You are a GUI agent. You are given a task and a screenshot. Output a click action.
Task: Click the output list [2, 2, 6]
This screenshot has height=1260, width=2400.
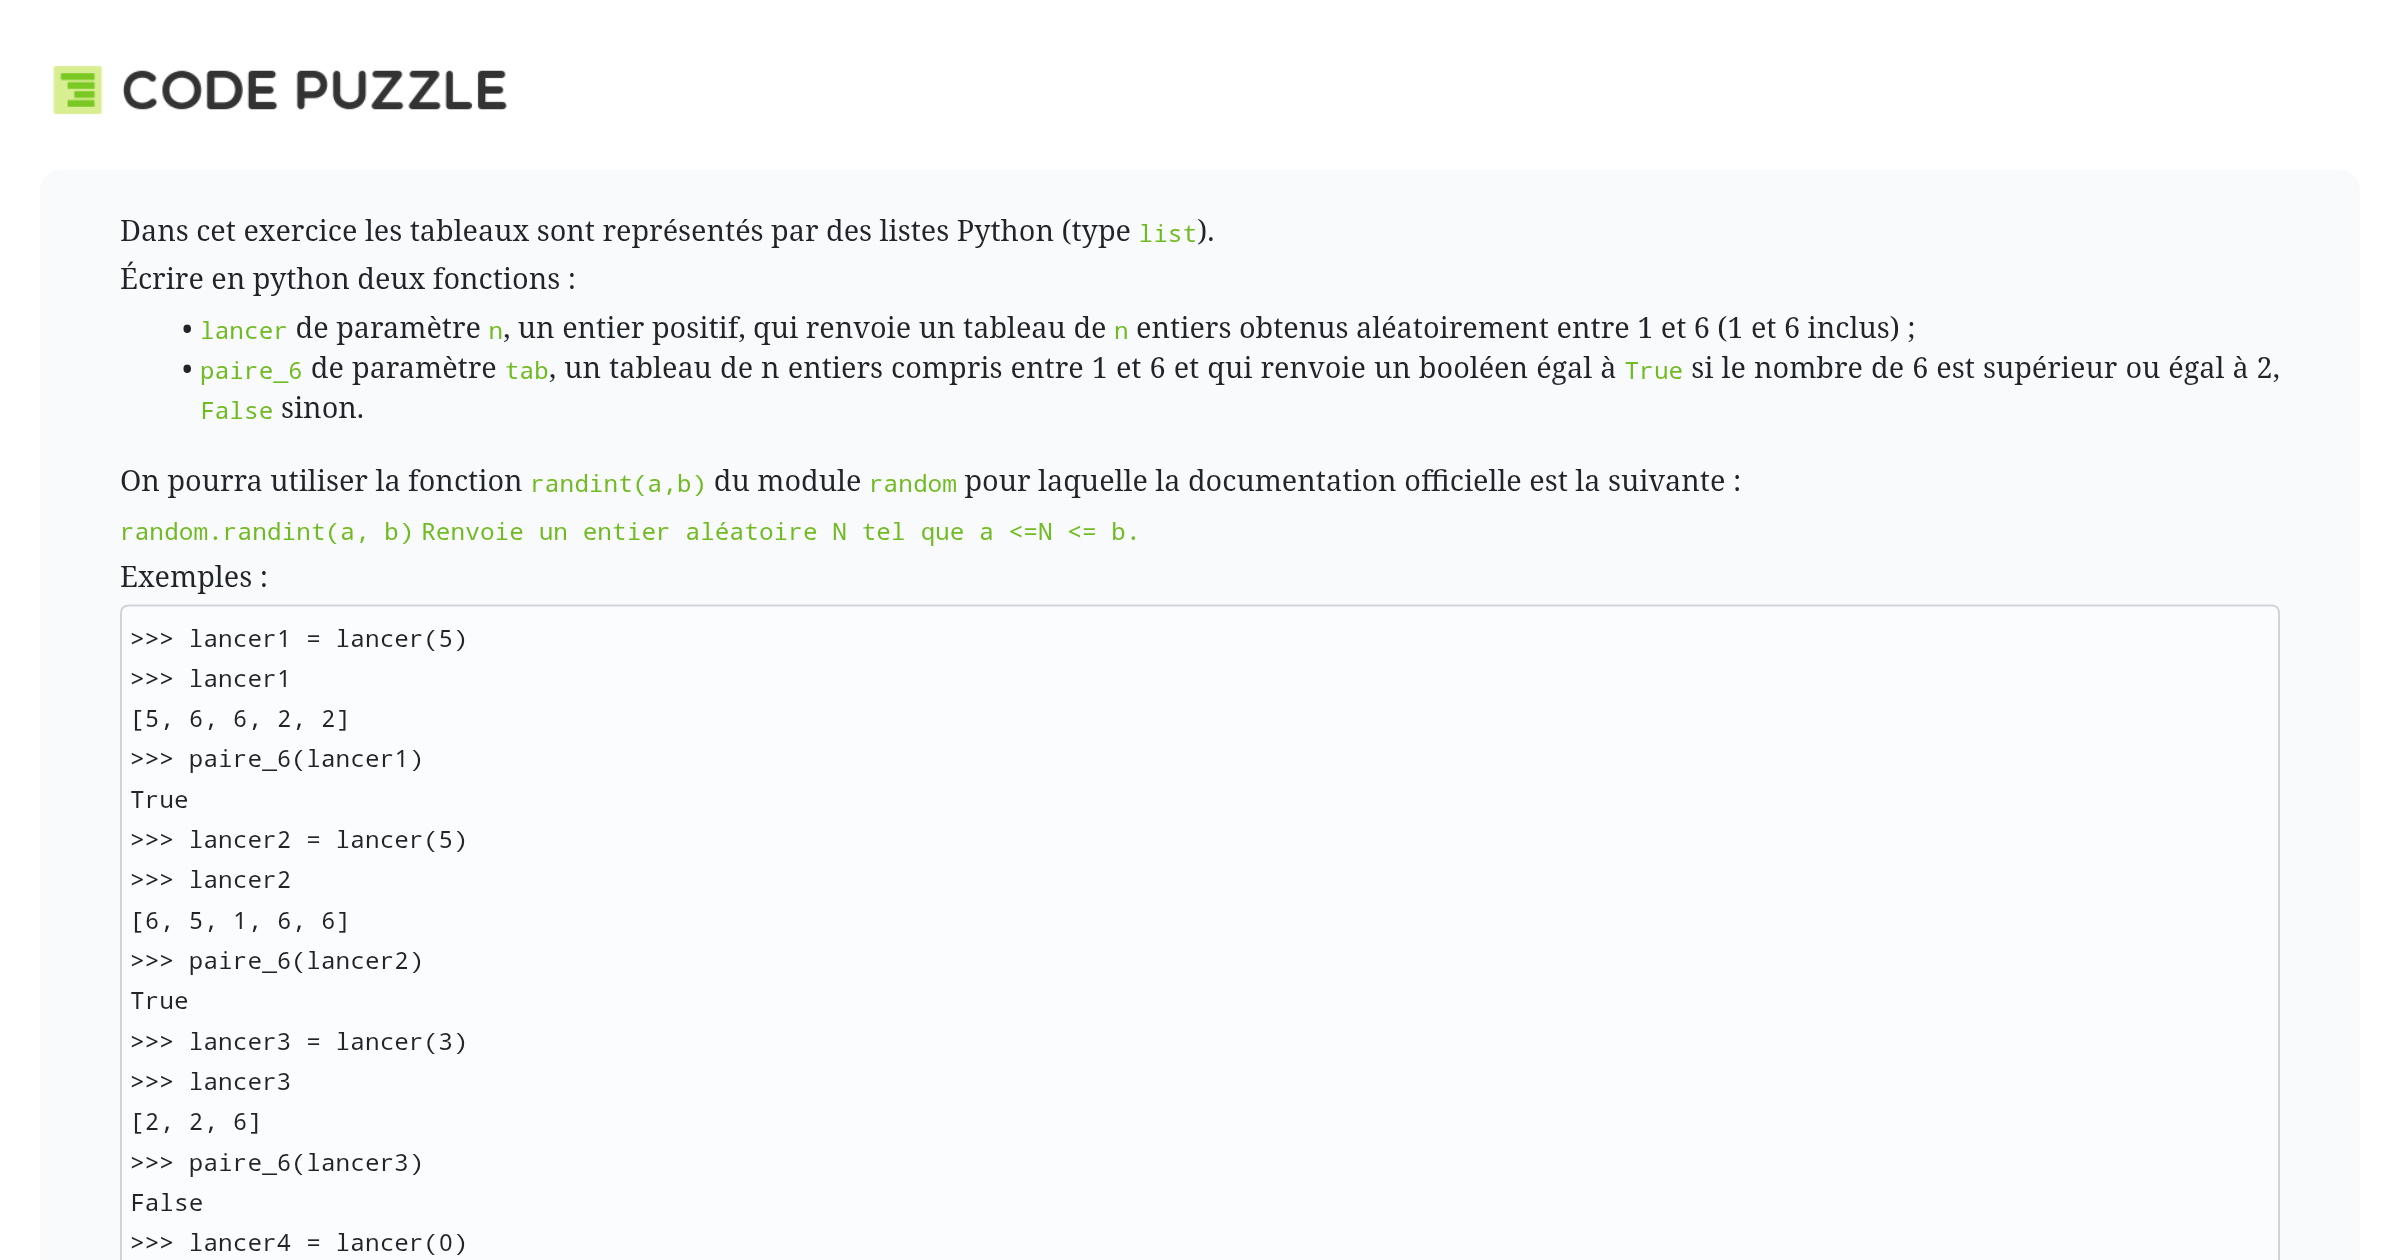click(196, 1122)
